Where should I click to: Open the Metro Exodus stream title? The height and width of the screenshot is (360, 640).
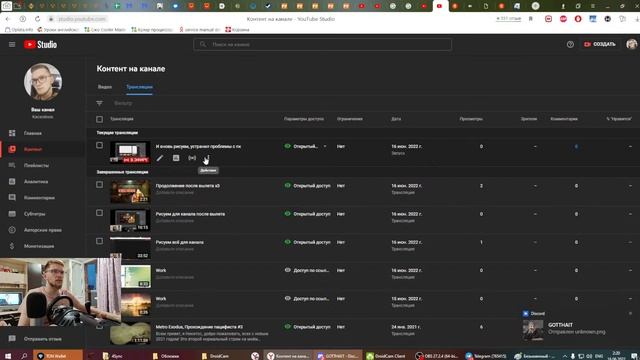(x=199, y=327)
